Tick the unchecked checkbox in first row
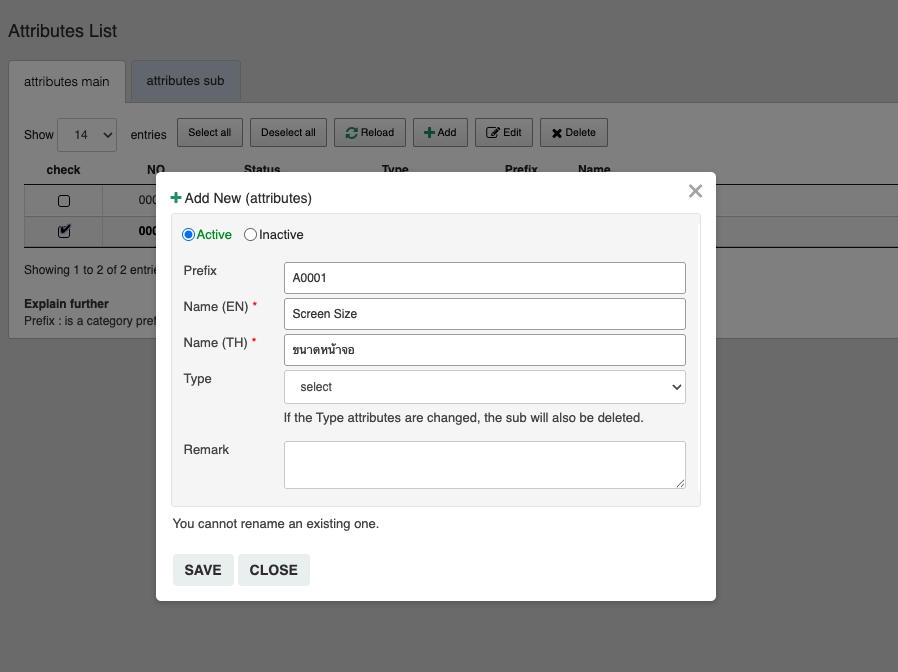Viewport: 898px width, 672px height. (64, 201)
